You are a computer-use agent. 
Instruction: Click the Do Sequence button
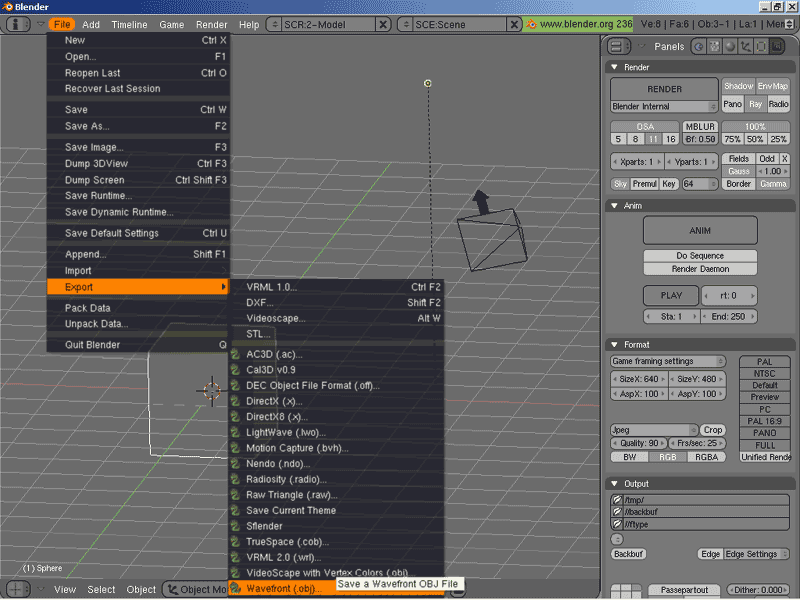pyautogui.click(x=699, y=256)
